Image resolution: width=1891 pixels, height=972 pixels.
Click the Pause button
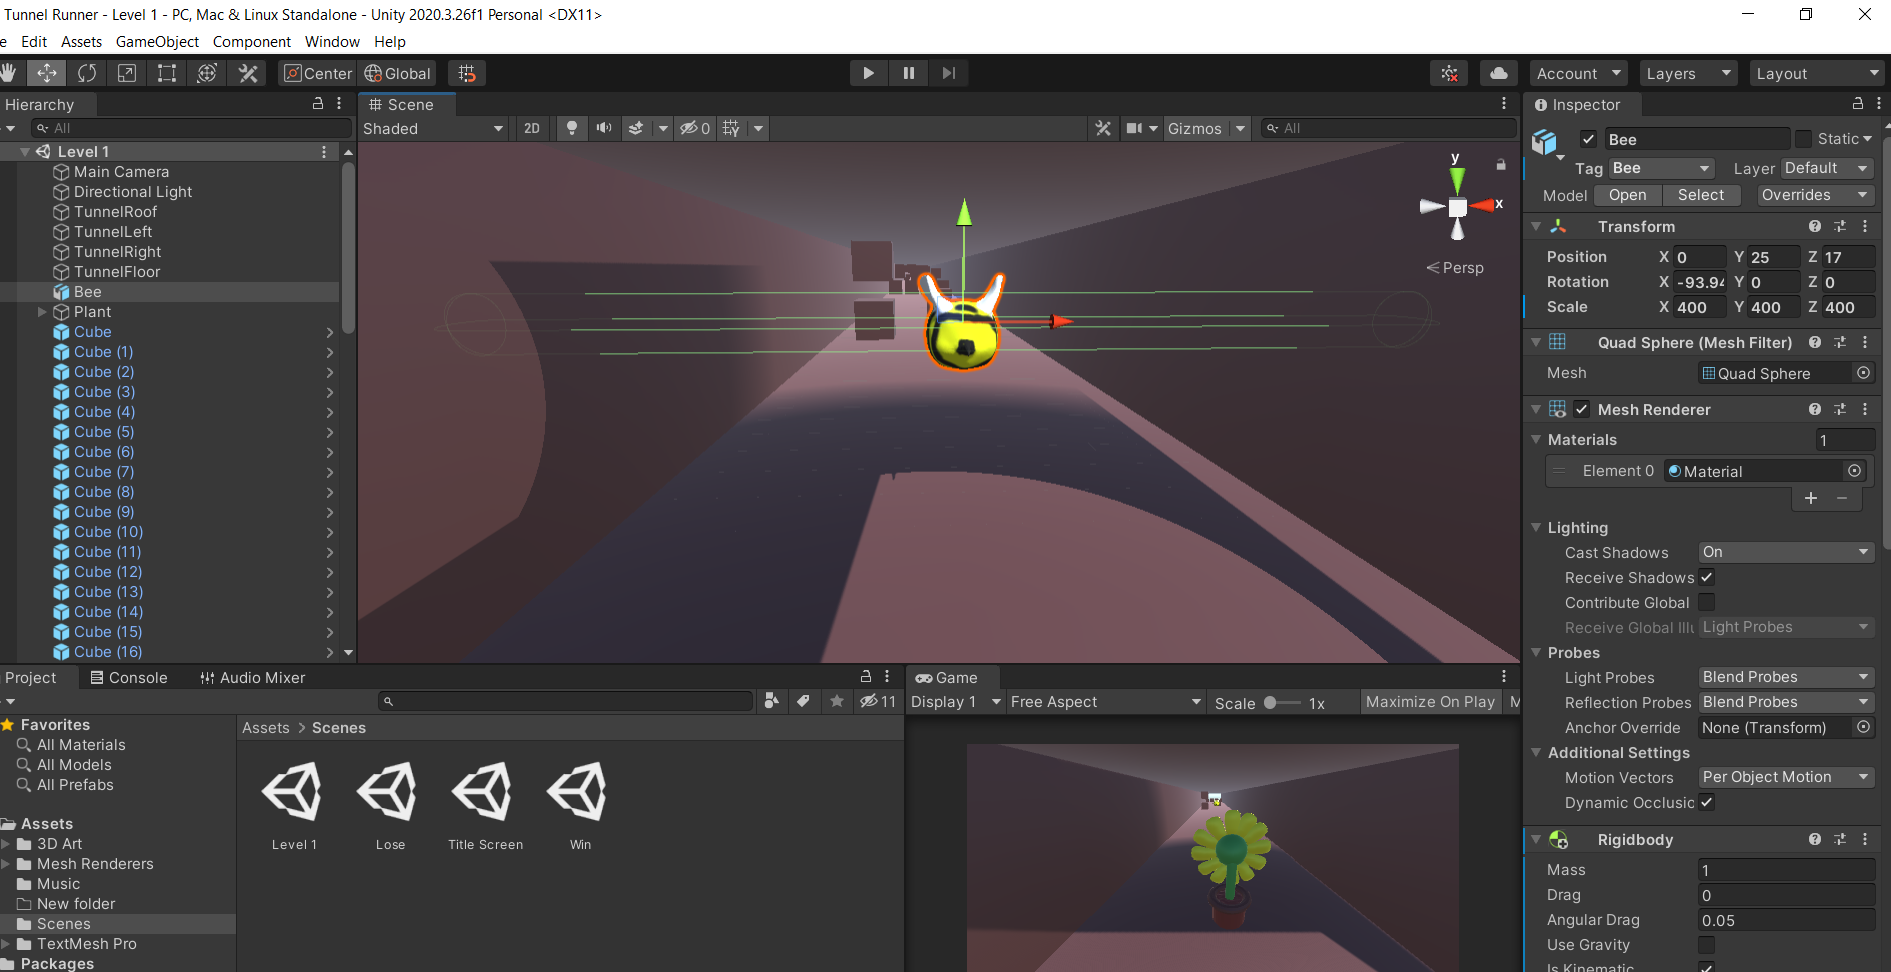(908, 73)
